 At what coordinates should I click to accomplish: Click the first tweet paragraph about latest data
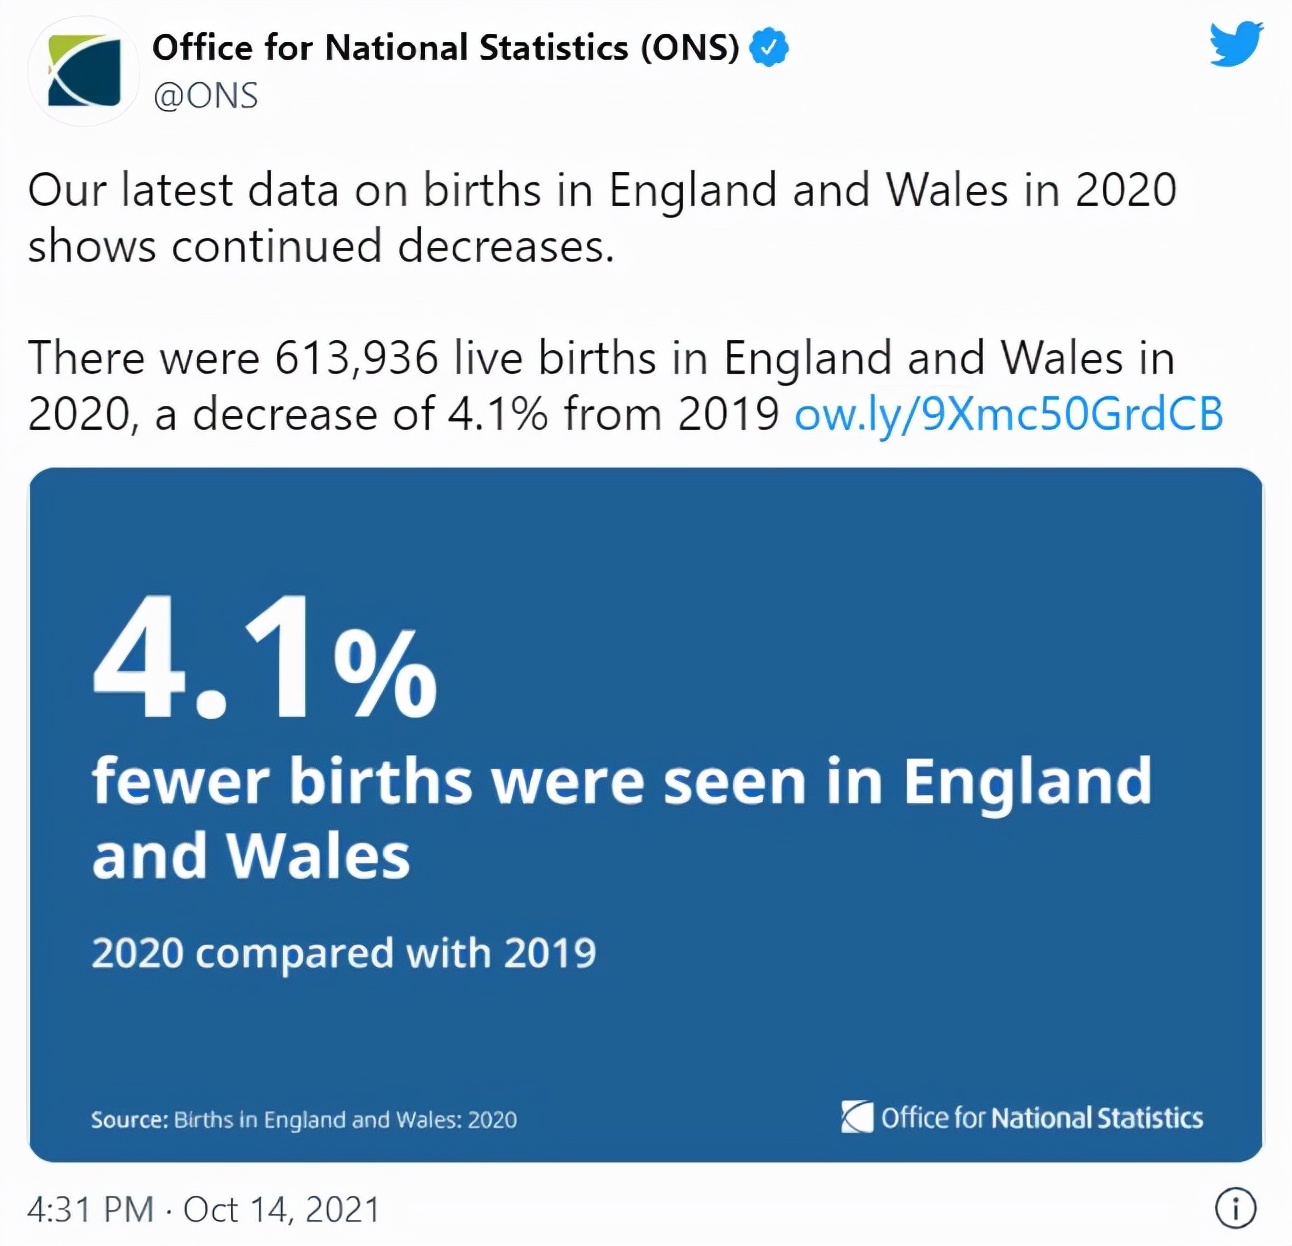[x=602, y=218]
